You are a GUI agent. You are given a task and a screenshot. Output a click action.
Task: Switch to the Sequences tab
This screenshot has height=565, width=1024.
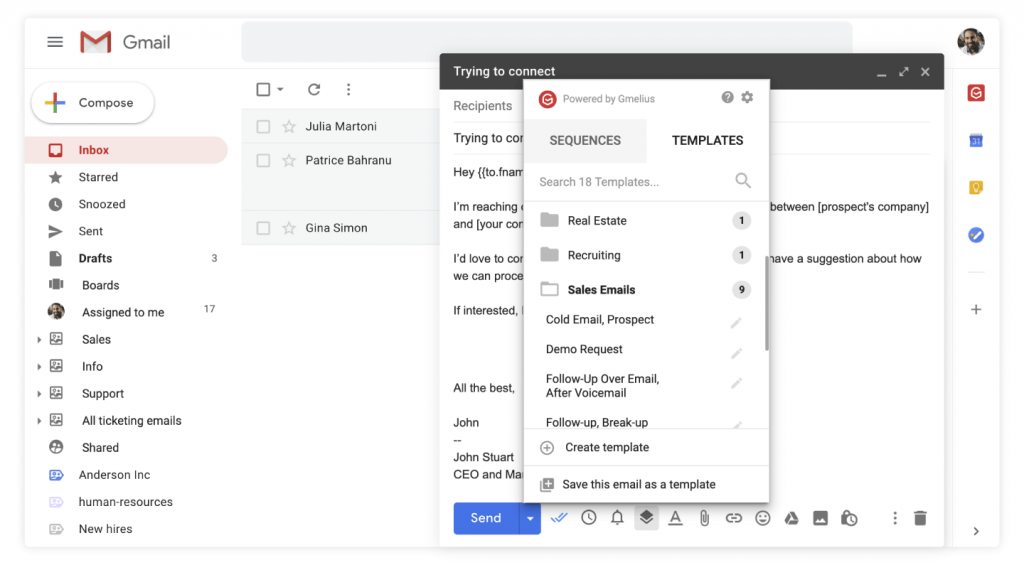click(x=585, y=140)
